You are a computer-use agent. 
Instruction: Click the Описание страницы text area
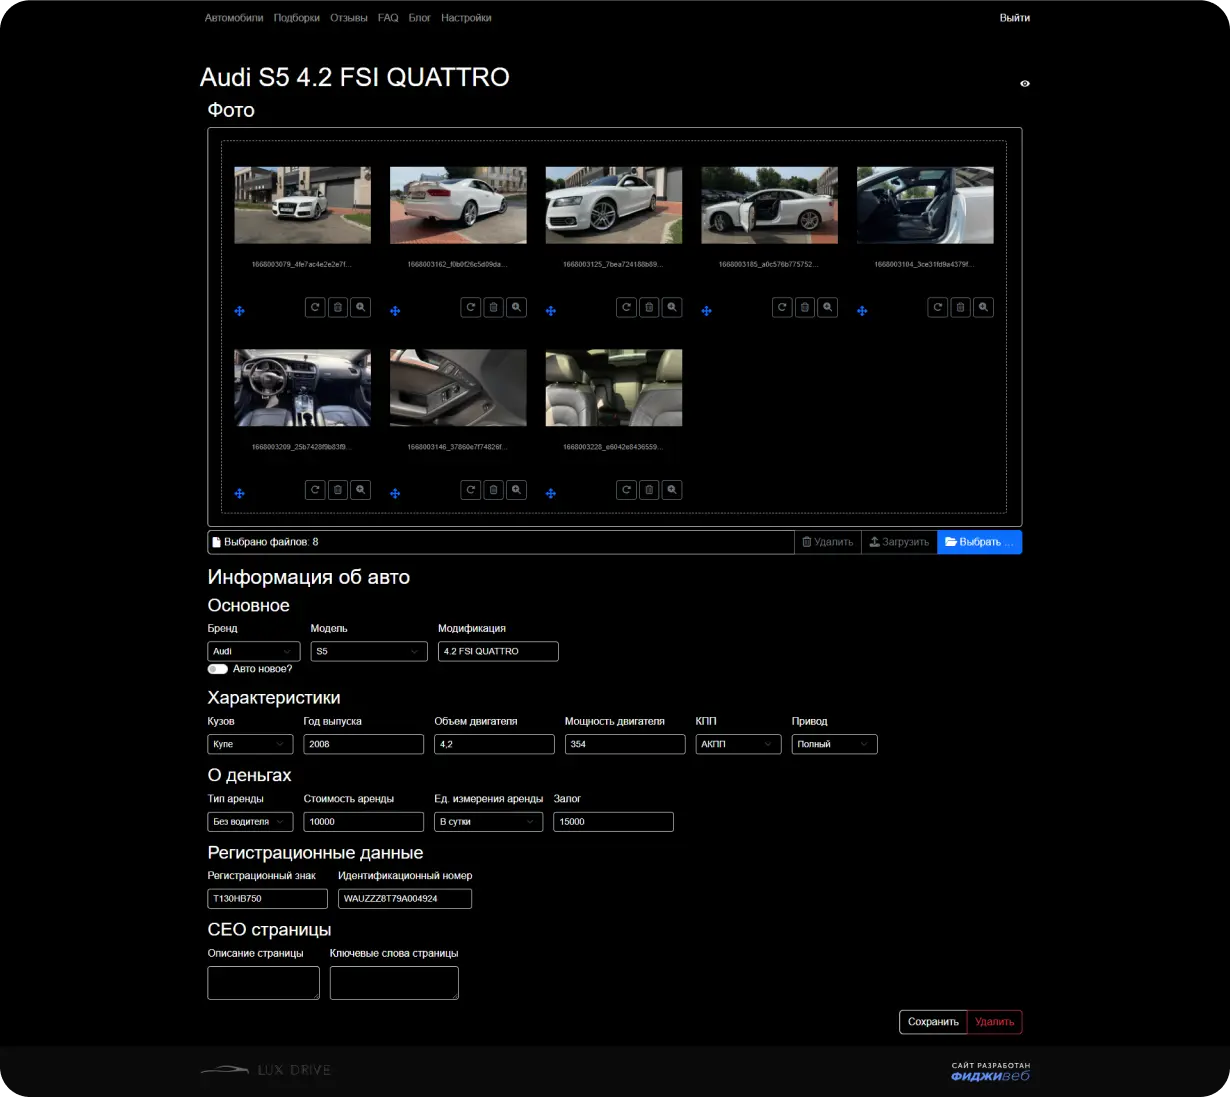pos(264,983)
